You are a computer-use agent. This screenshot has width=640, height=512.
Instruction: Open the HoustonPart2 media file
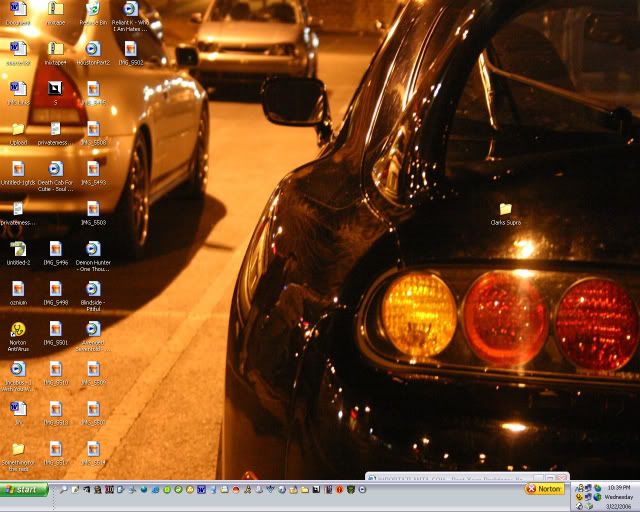[92, 49]
